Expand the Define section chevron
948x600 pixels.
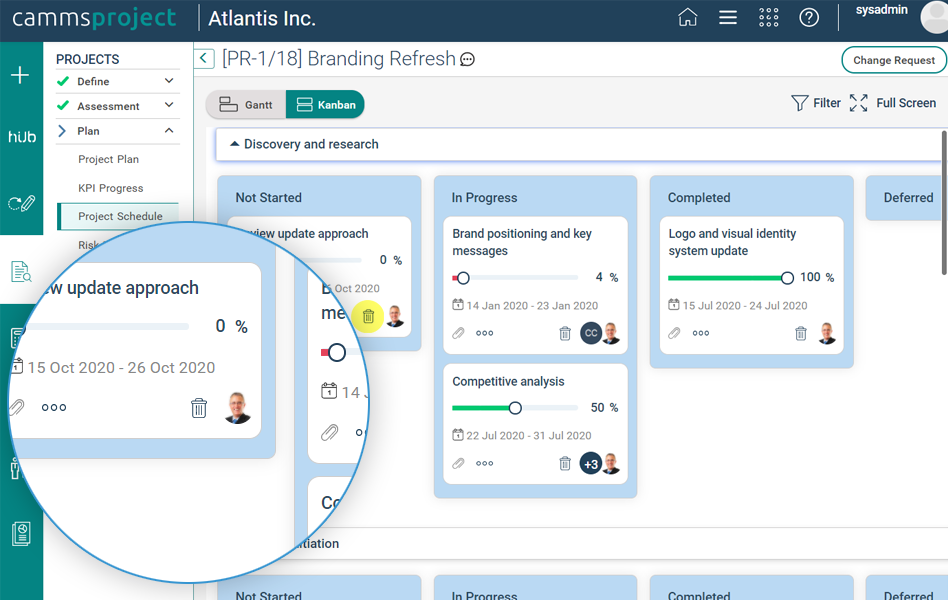[x=169, y=81]
